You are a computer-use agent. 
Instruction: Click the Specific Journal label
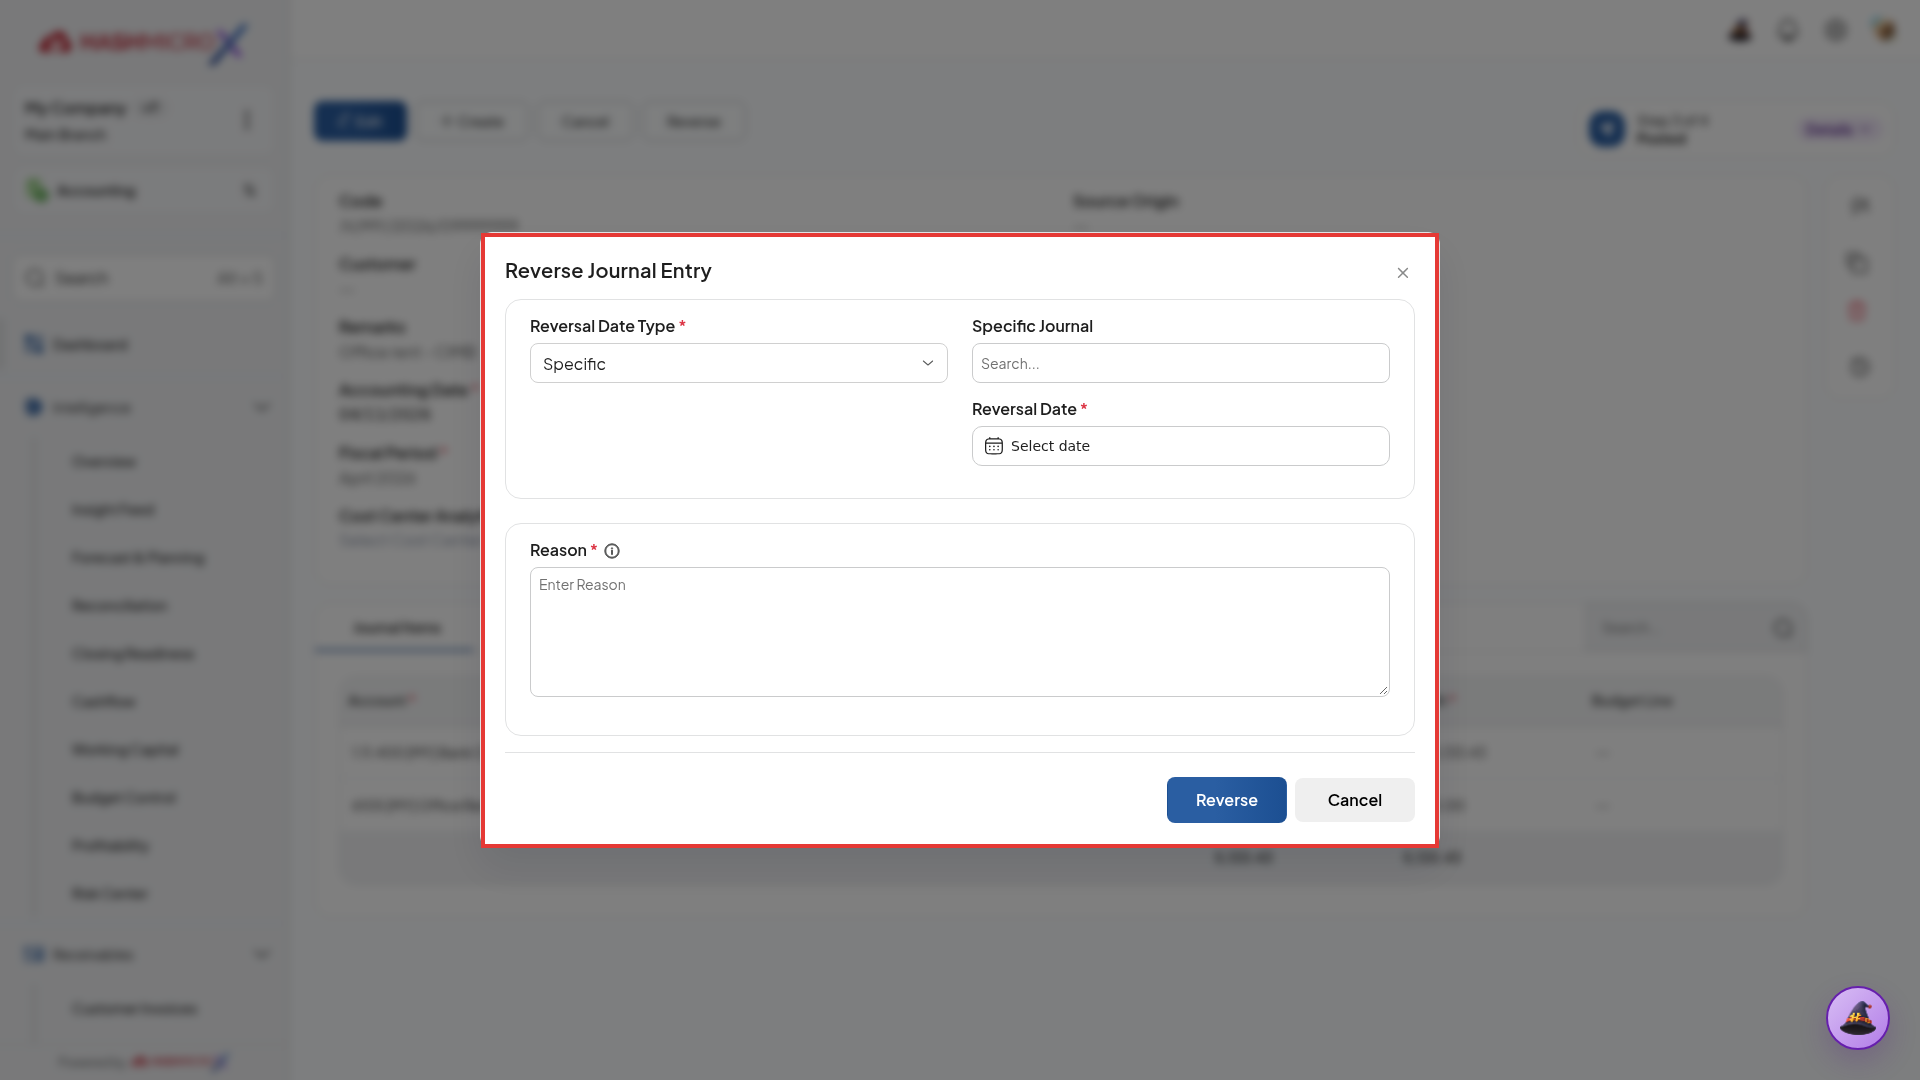click(x=1032, y=326)
